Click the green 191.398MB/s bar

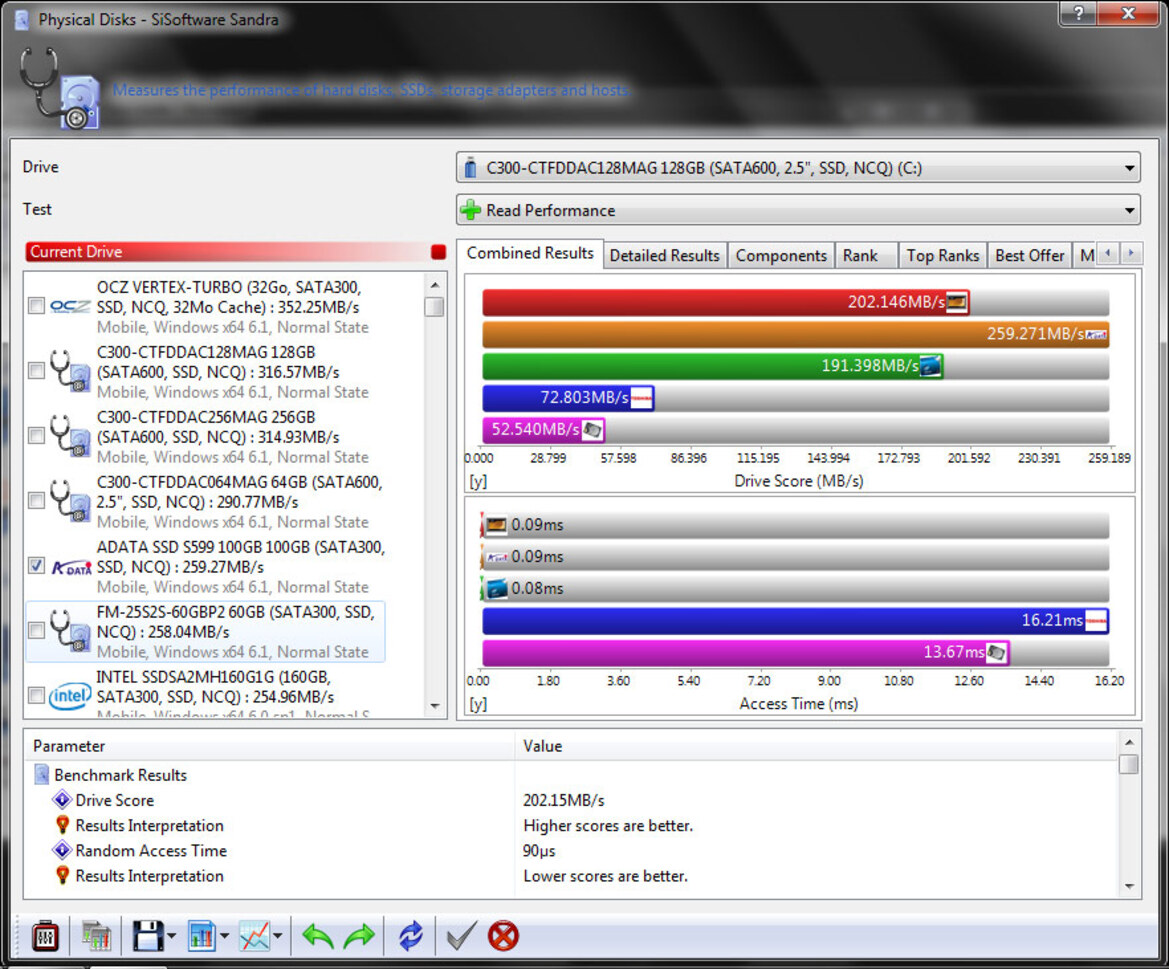pos(713,366)
